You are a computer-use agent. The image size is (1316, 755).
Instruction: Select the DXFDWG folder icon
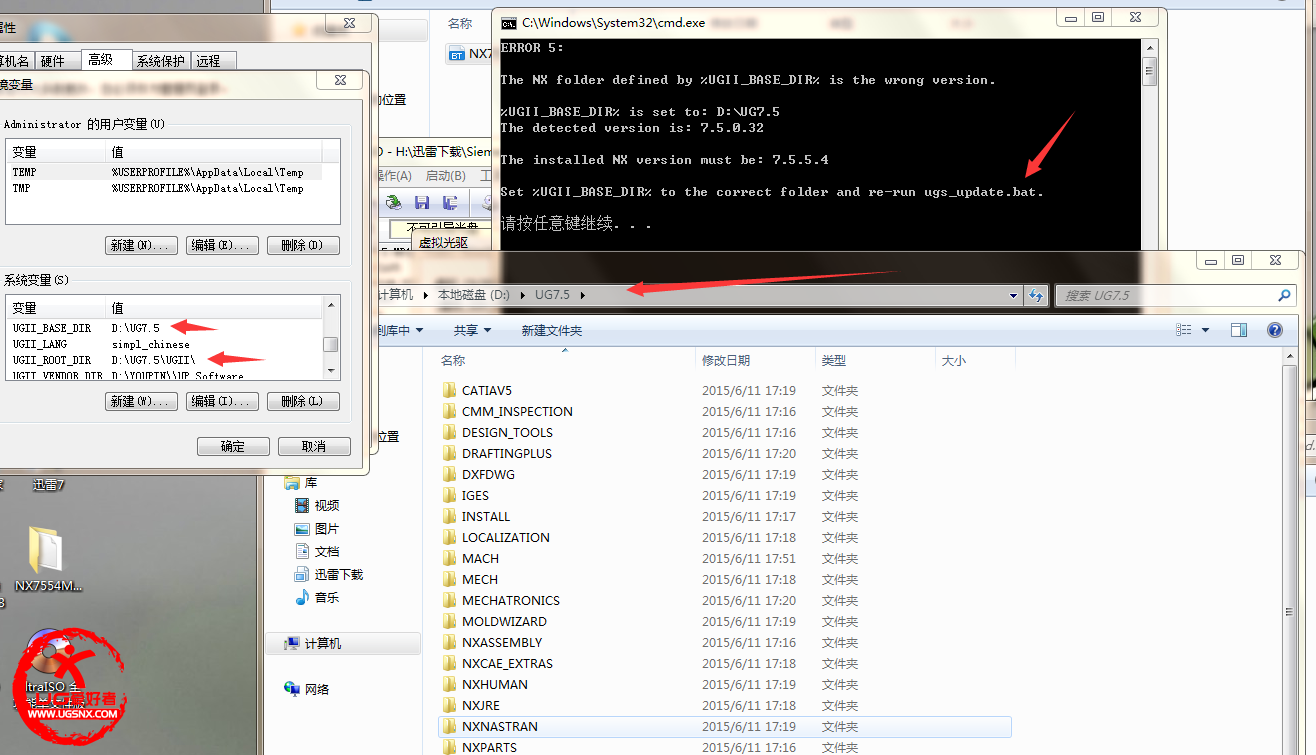[450, 474]
